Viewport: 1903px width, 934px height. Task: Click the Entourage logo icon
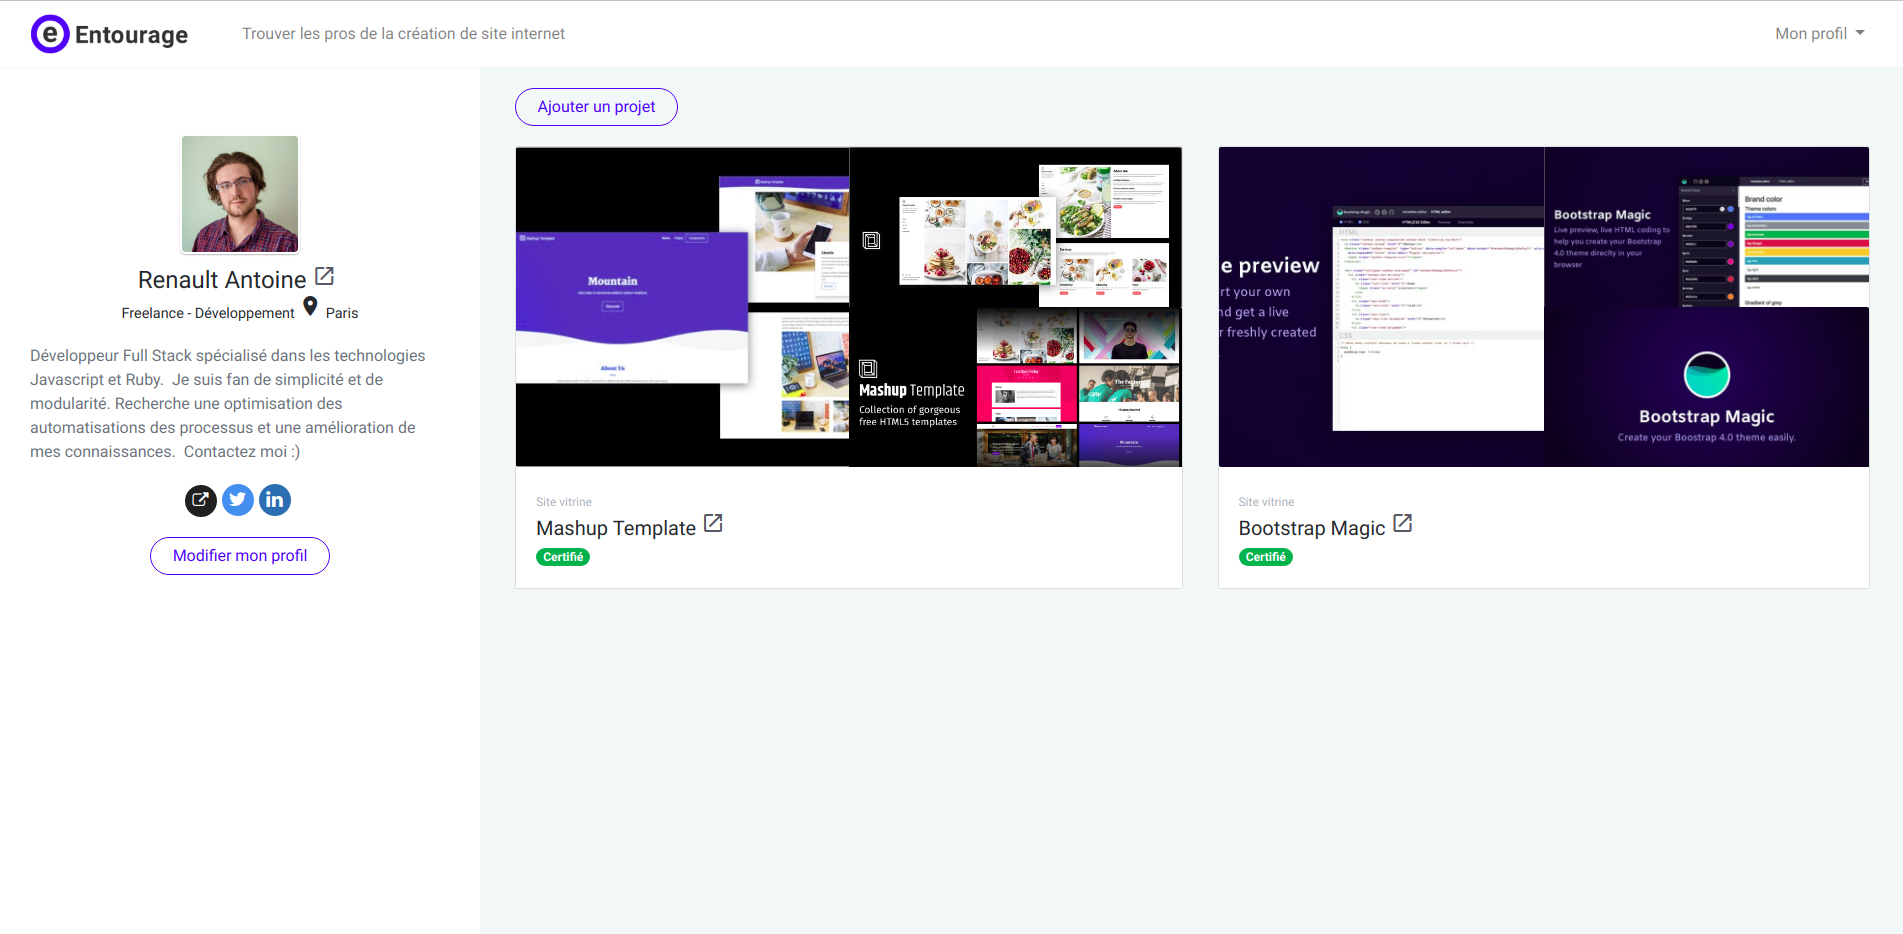pyautogui.click(x=50, y=34)
